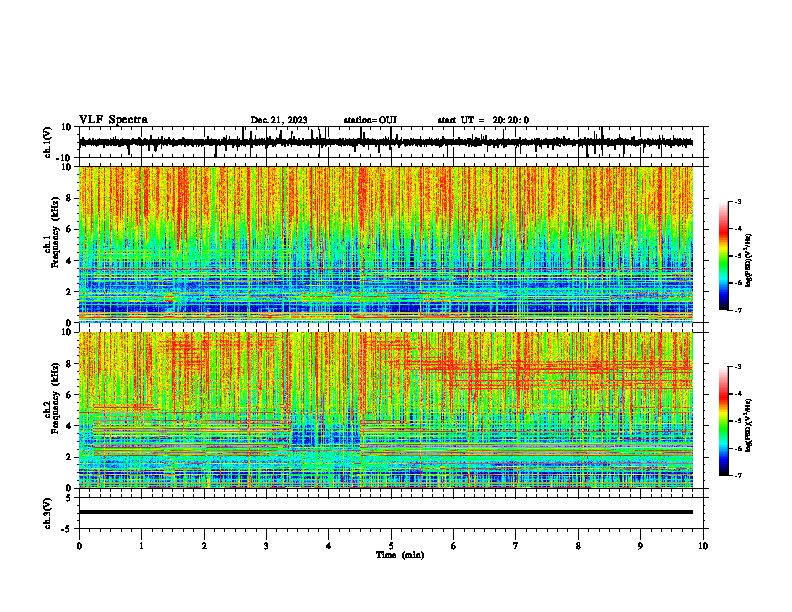Click the "-4" label on lower colorbar
The image size is (792, 612).
(738, 394)
